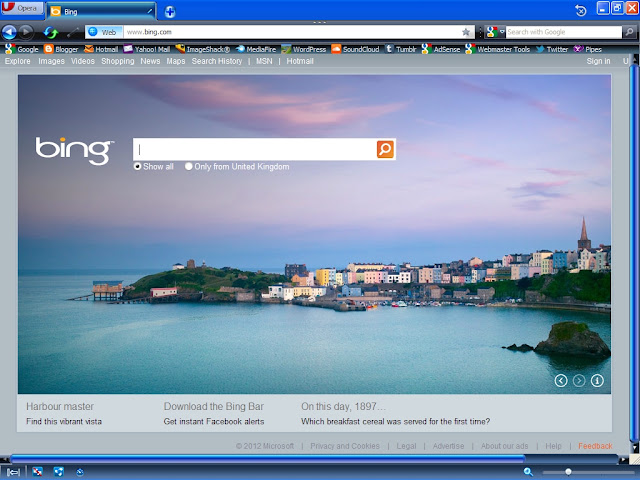
Task: Bookmark page with the star icon
Action: click(x=466, y=32)
